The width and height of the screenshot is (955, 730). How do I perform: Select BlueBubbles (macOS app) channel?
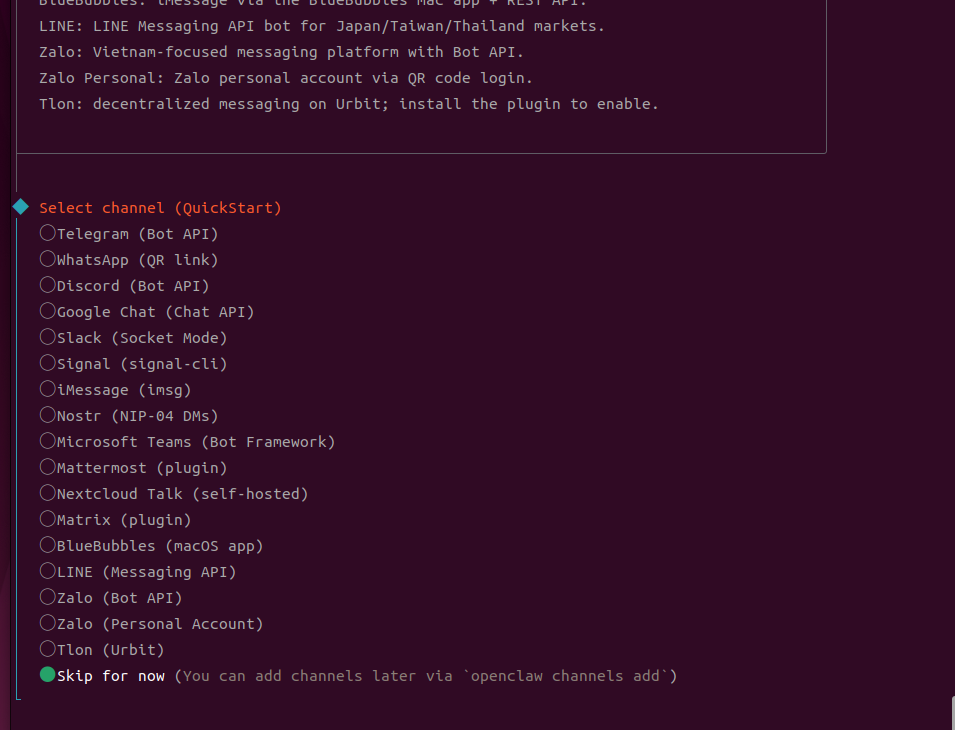tap(48, 545)
